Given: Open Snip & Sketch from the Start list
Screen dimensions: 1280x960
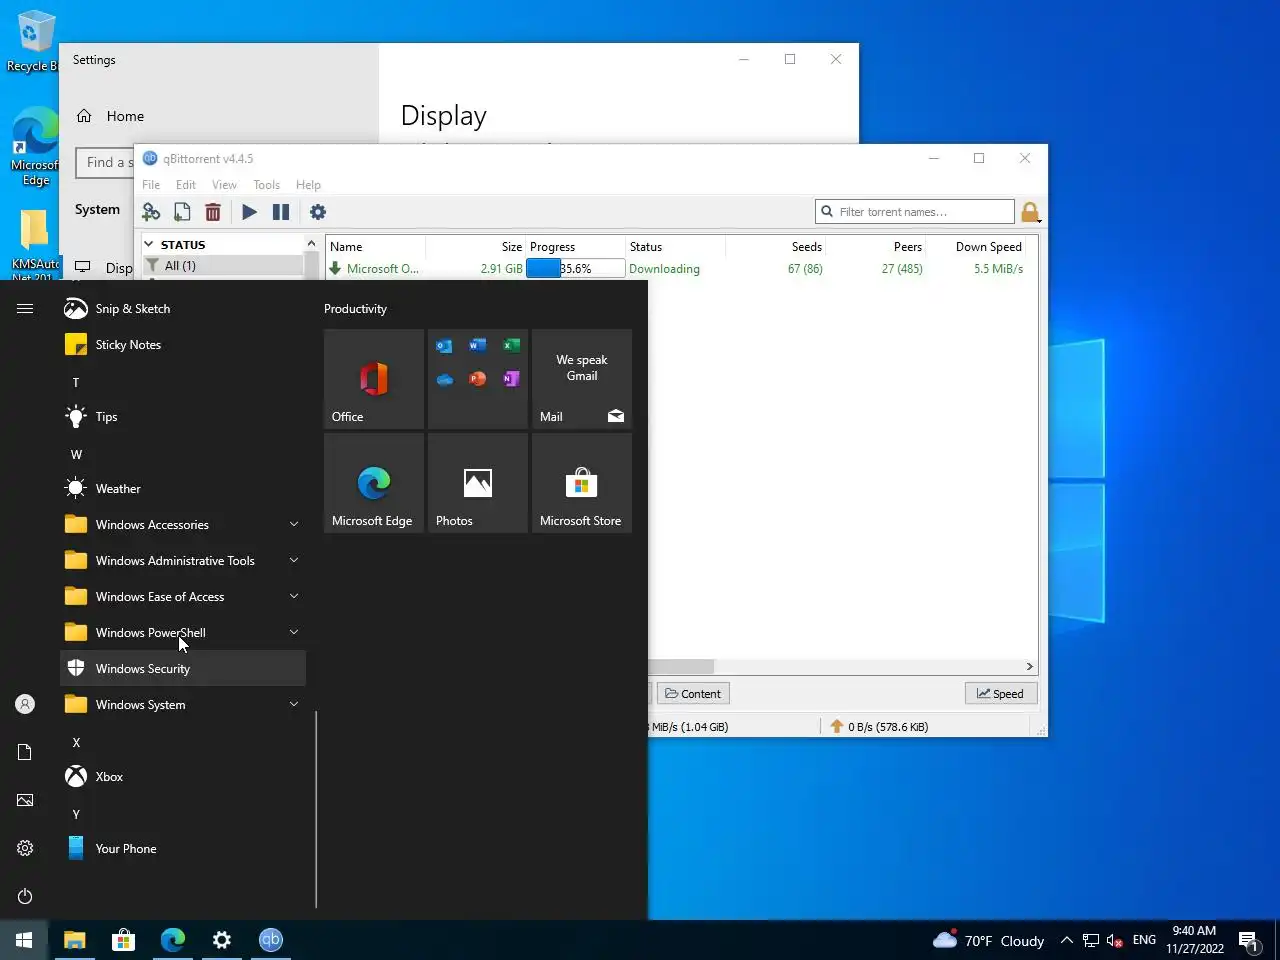Looking at the screenshot, I should tap(183, 309).
